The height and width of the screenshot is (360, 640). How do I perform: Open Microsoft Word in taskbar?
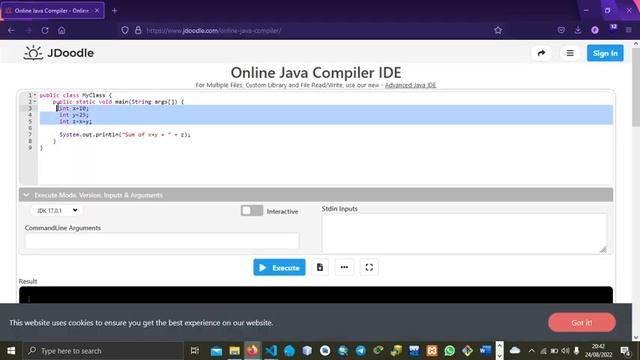pyautogui.click(x=485, y=351)
